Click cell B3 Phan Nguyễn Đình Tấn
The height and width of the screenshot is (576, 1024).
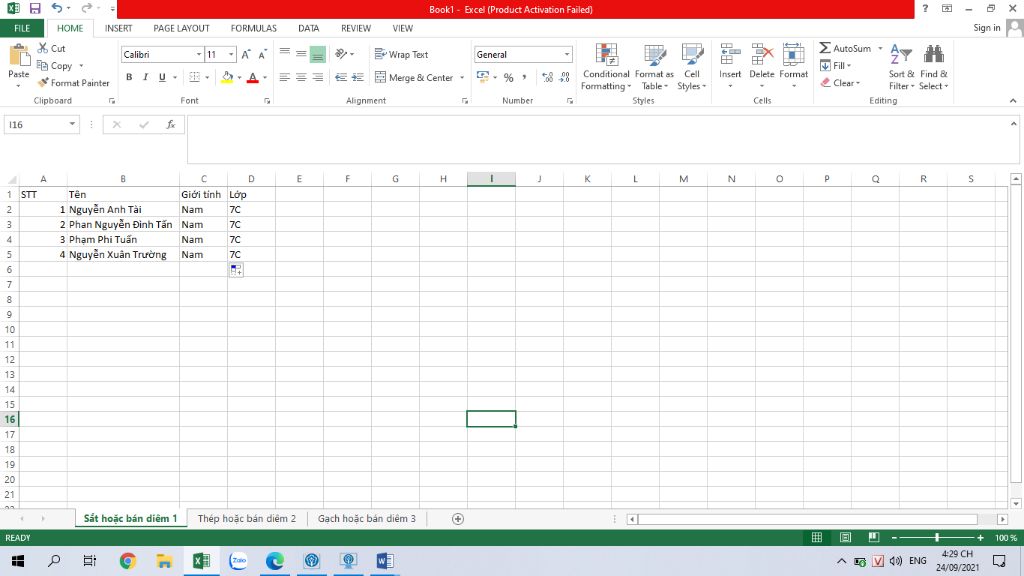pos(123,225)
